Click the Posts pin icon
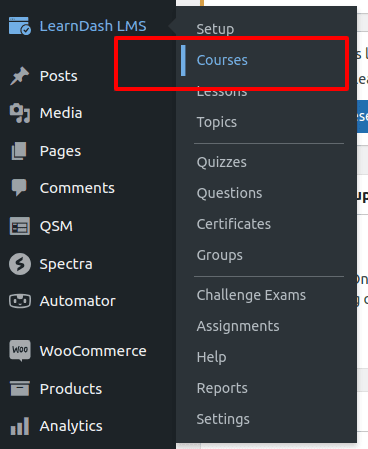This screenshot has height=449, width=368. click(19, 76)
